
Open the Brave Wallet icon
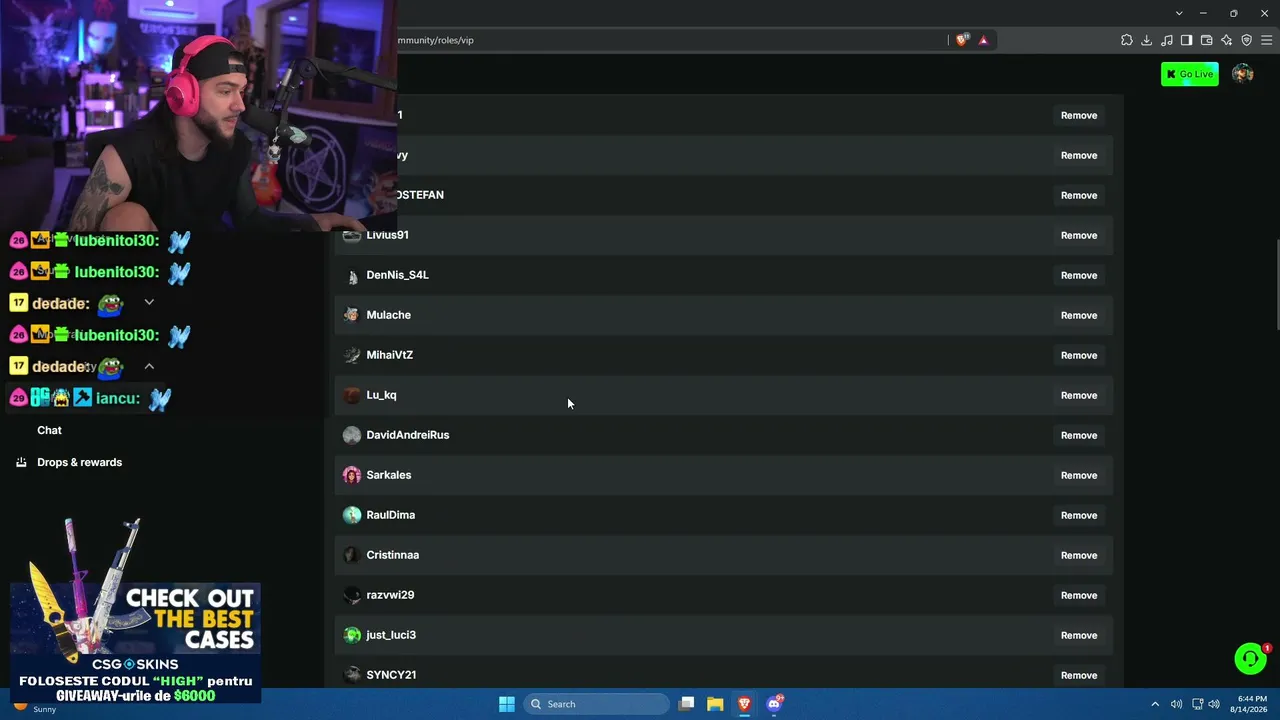point(1207,40)
